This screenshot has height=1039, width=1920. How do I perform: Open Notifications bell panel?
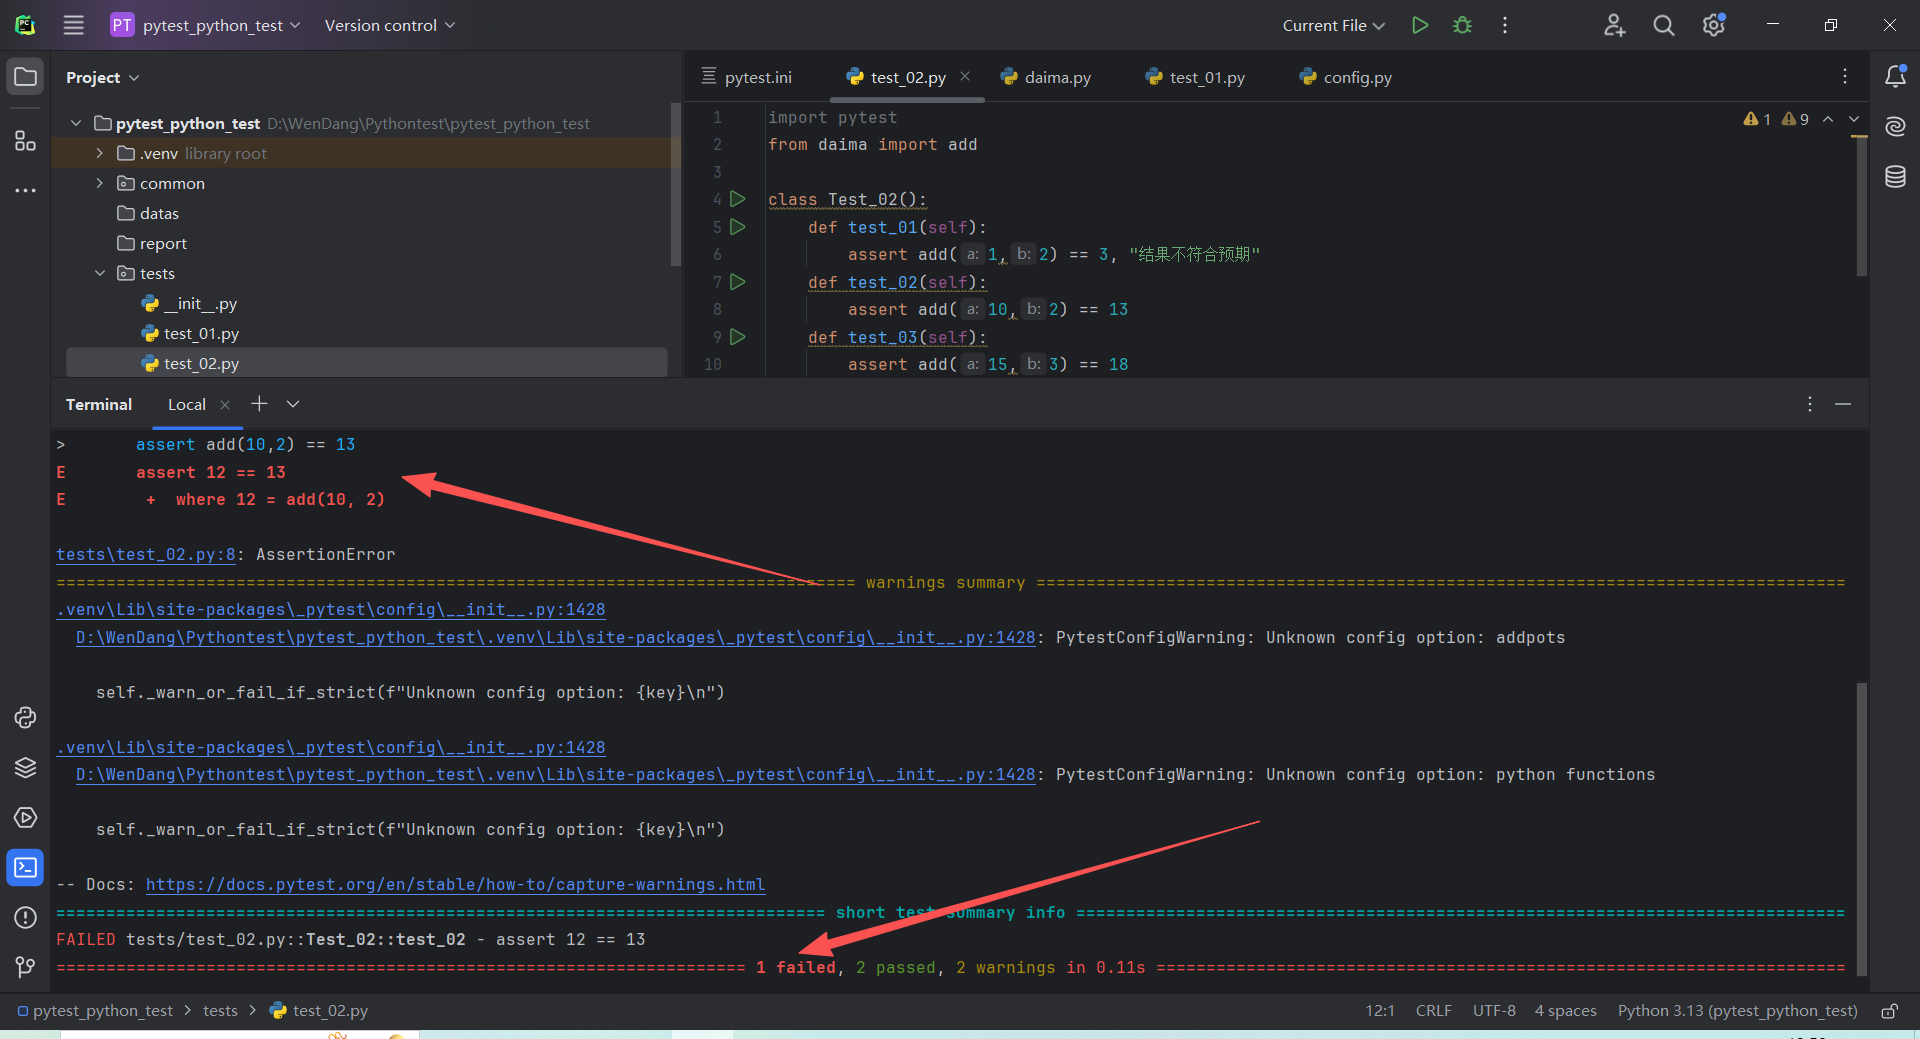(x=1895, y=76)
